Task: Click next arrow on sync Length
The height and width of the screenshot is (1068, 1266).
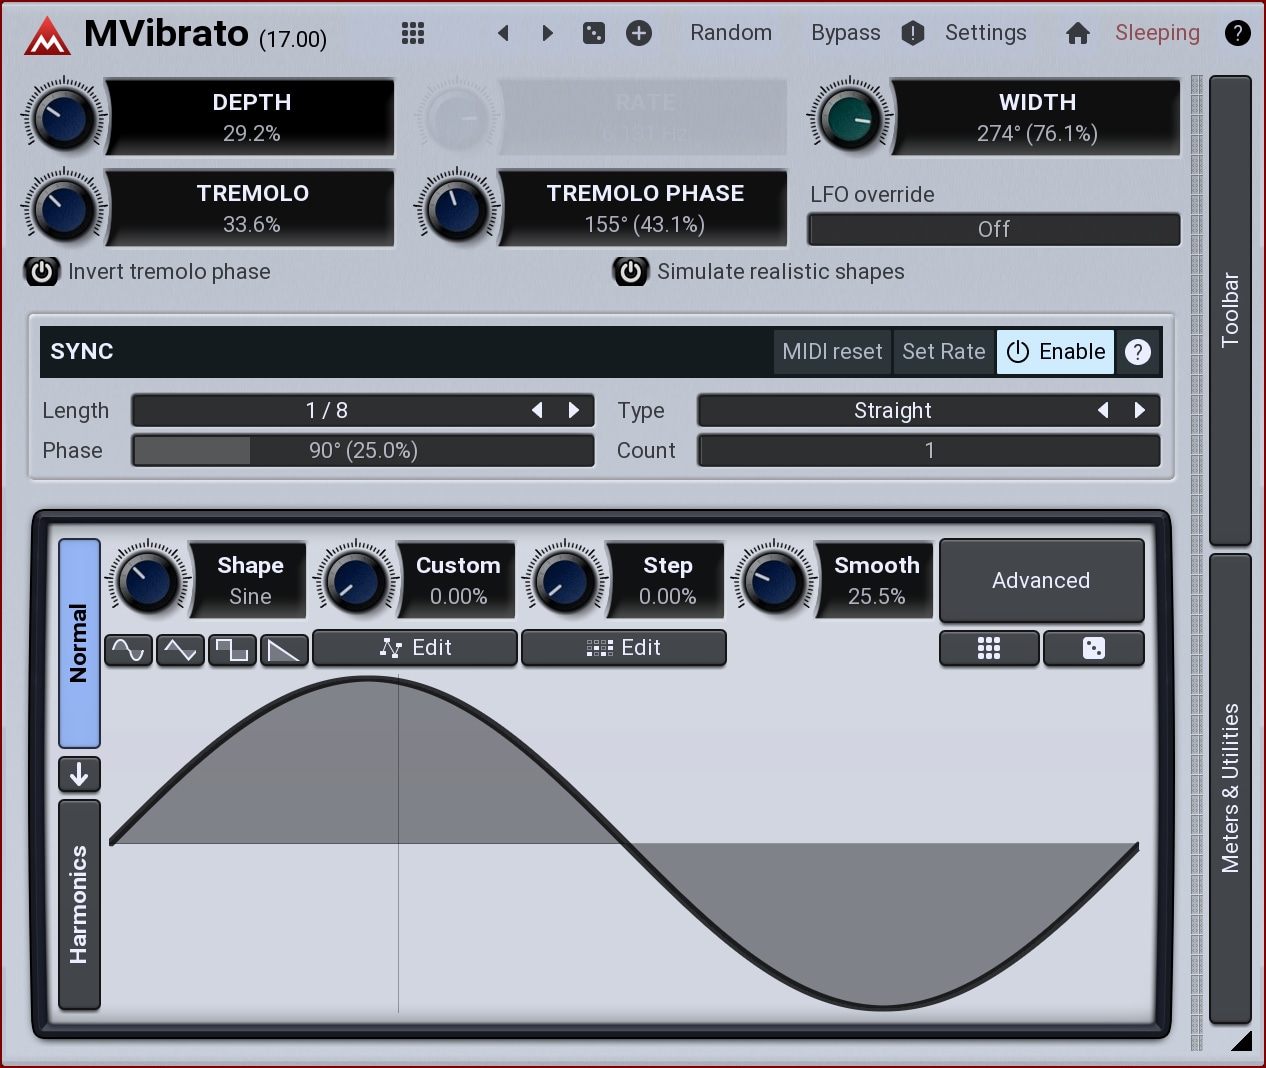Action: 574,410
